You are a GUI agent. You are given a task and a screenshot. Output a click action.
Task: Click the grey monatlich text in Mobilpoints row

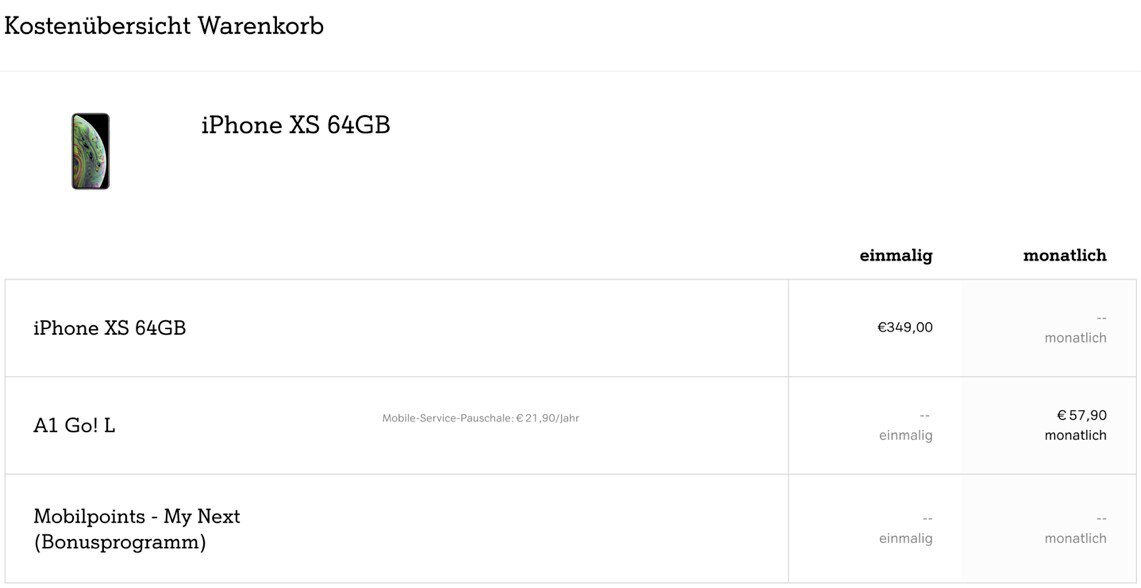pyautogui.click(x=1075, y=538)
